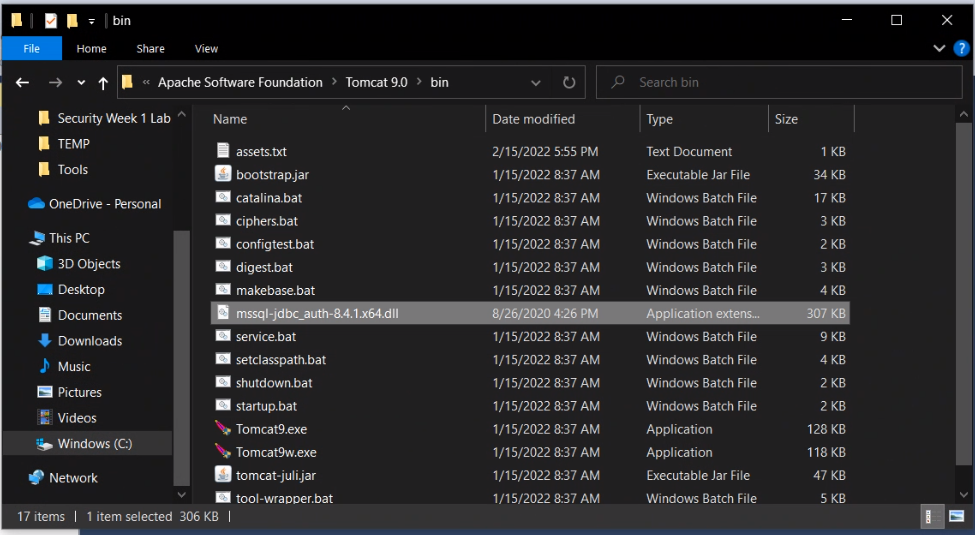975x535 pixels.
Task: Click Tomcat 9.0 in the breadcrumb path
Action: click(376, 83)
